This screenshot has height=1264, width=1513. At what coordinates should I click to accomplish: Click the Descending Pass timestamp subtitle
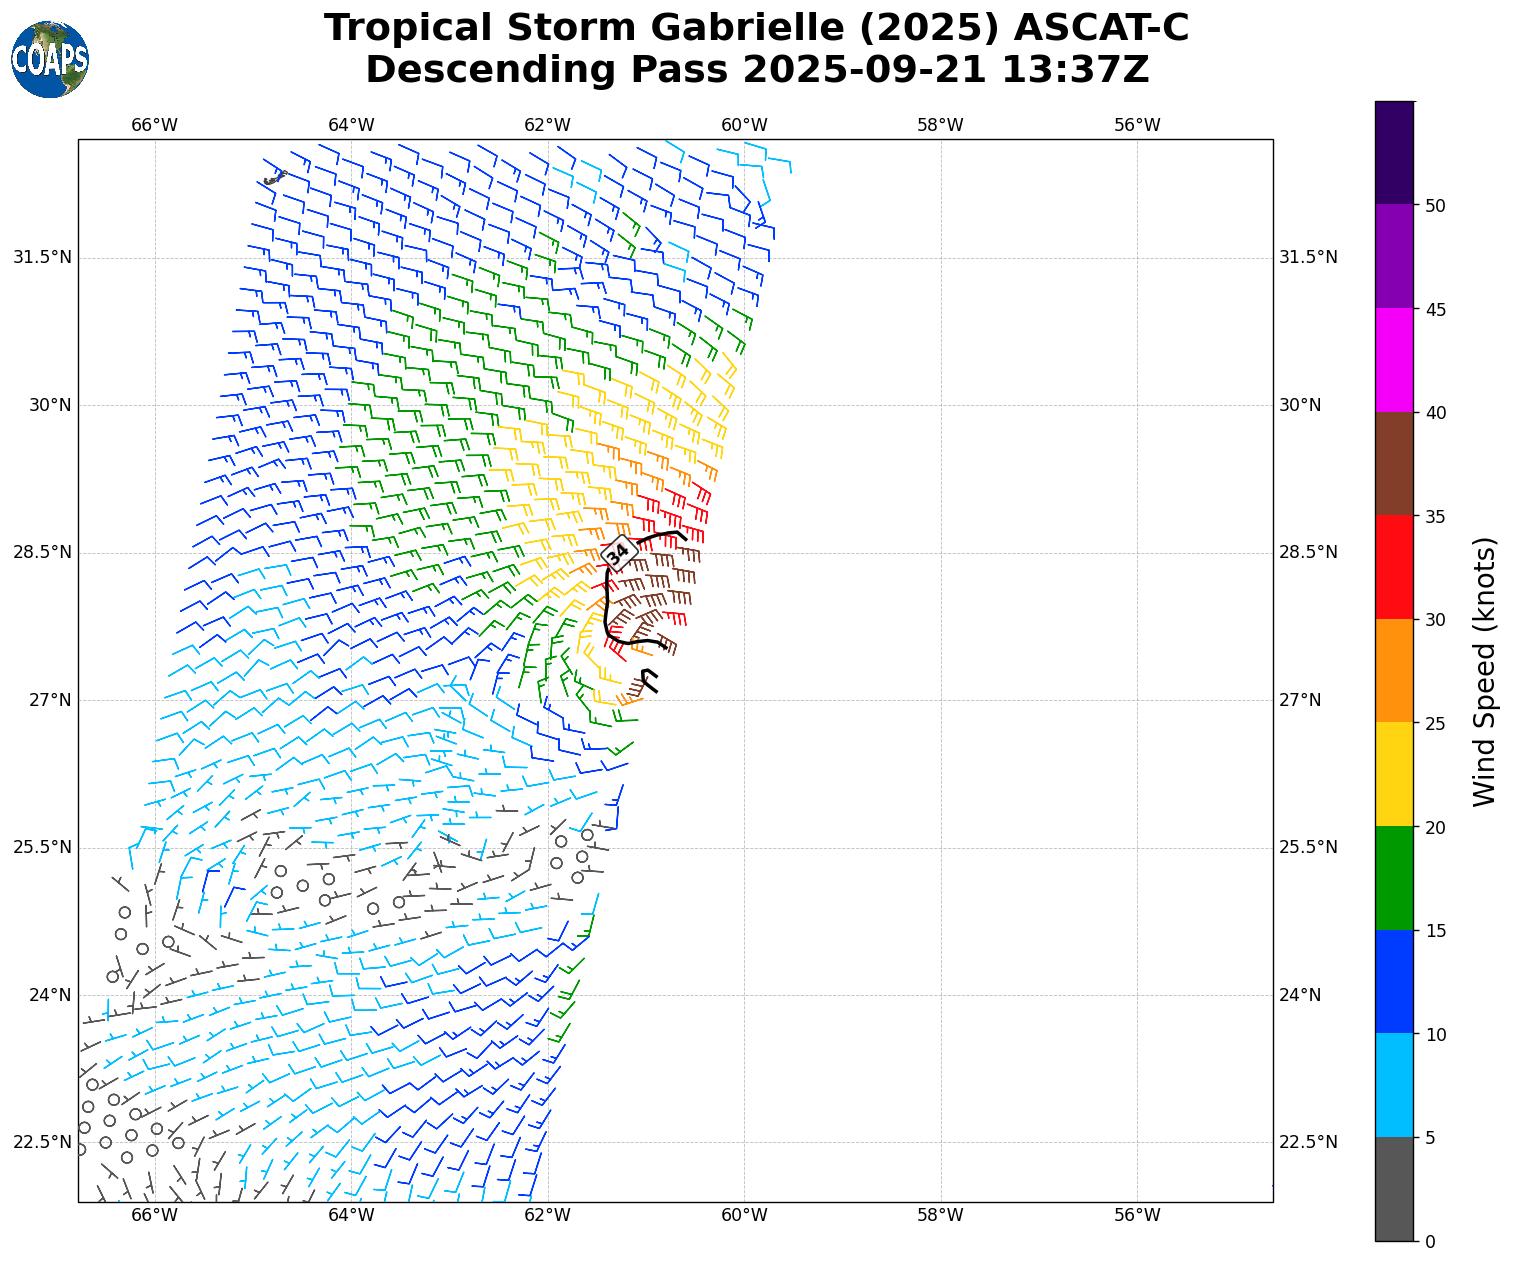tap(756, 70)
